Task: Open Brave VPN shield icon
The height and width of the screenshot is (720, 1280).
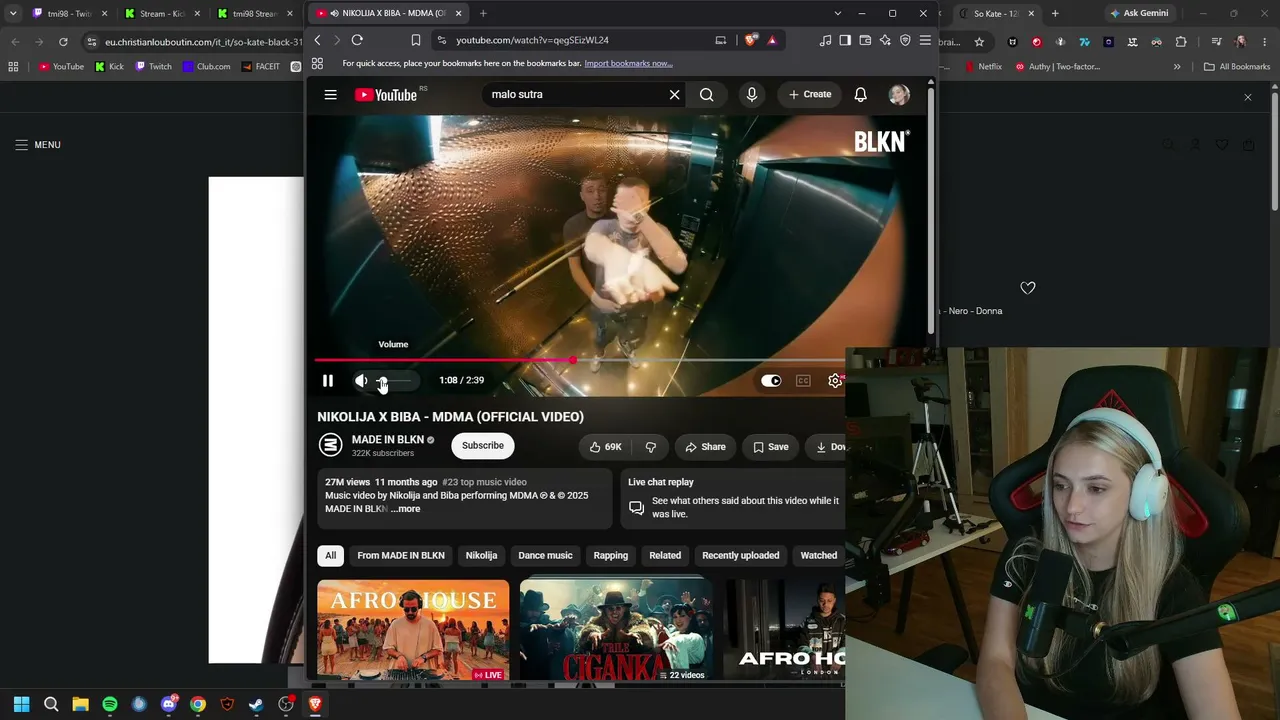Action: coord(905,40)
